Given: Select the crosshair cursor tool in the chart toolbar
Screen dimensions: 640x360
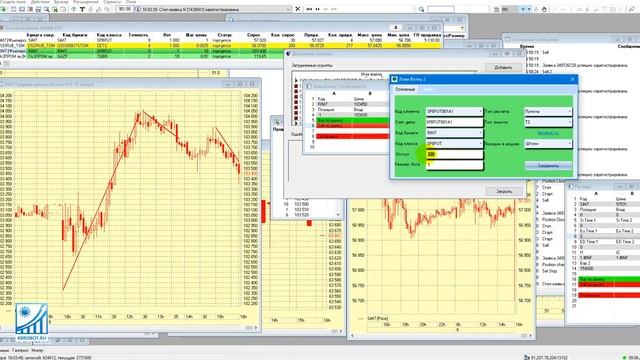Looking at the screenshot, I should [x=523, y=9].
